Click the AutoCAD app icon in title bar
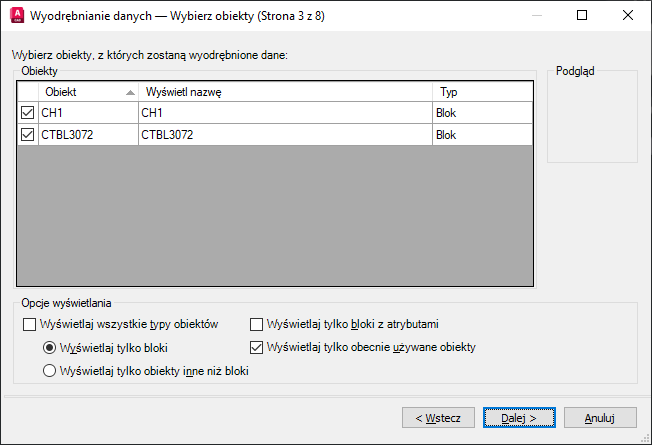This screenshot has height=445, width=652. click(17, 15)
